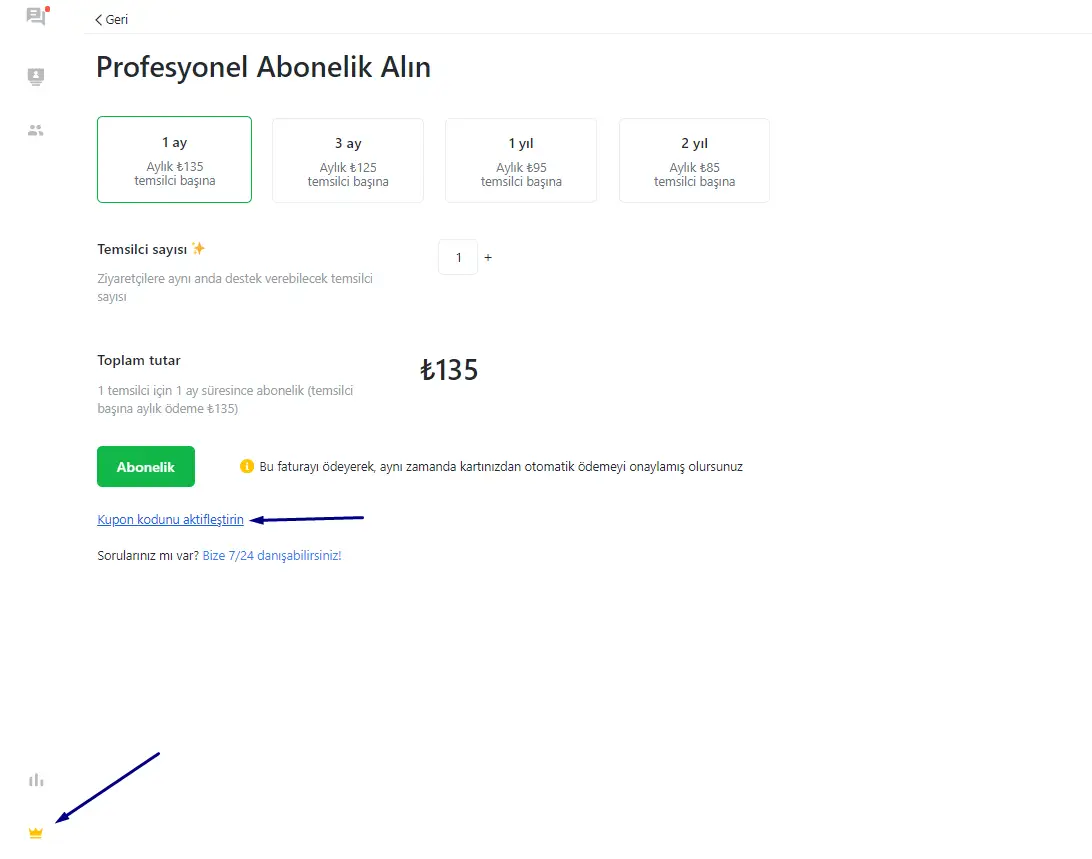This screenshot has width=1092, height=859.
Task: Click the yellow info icon by the payment notice
Action: [247, 466]
